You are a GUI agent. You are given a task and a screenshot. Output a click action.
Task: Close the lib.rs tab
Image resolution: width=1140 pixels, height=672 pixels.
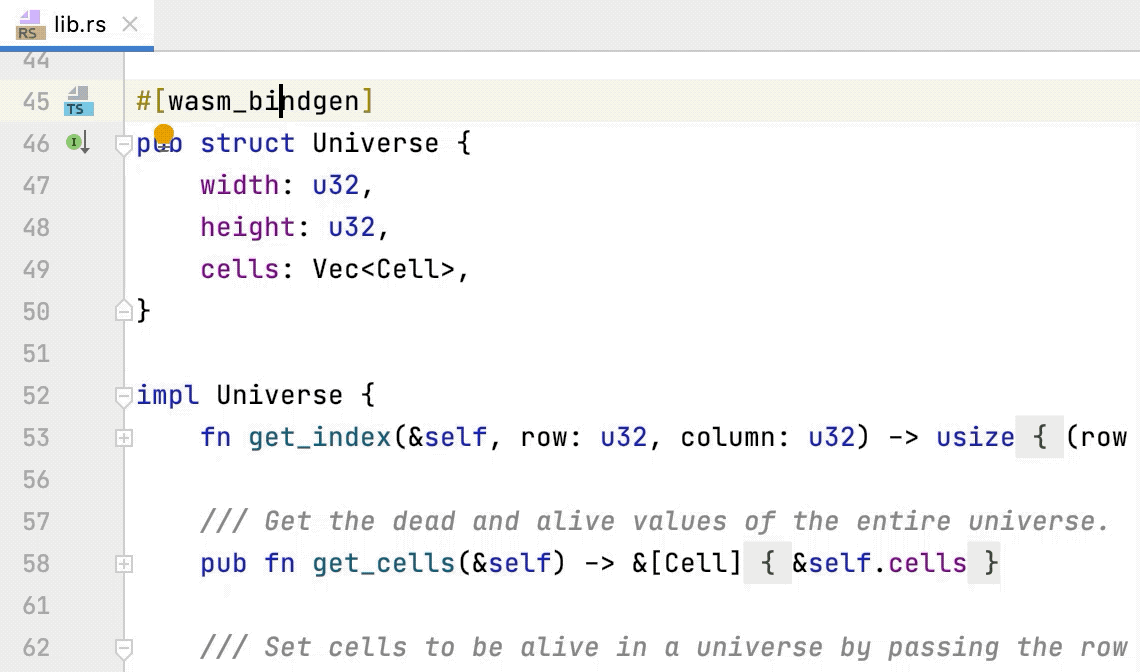(x=130, y=24)
